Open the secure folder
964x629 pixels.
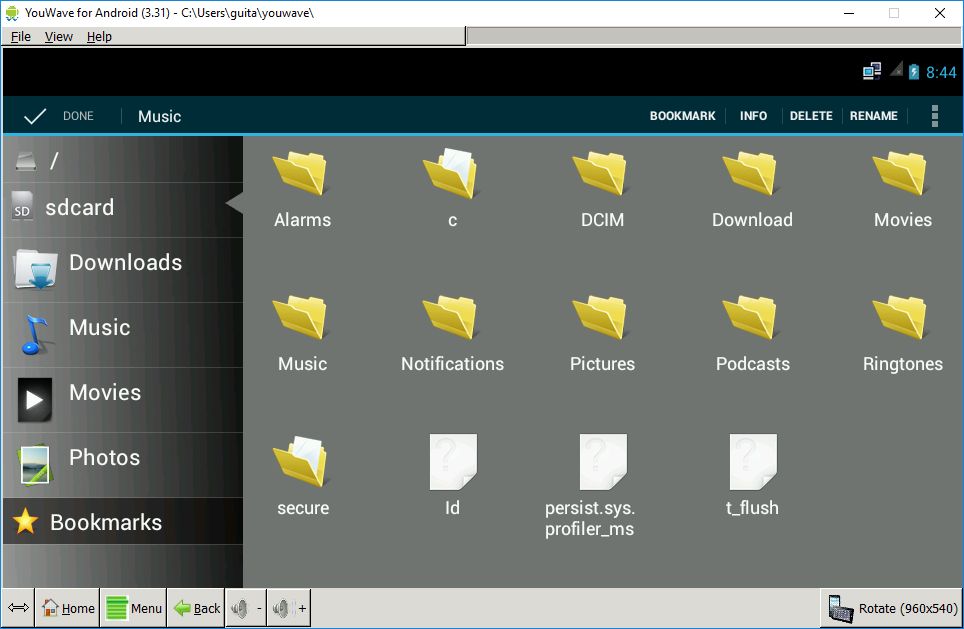(x=301, y=470)
